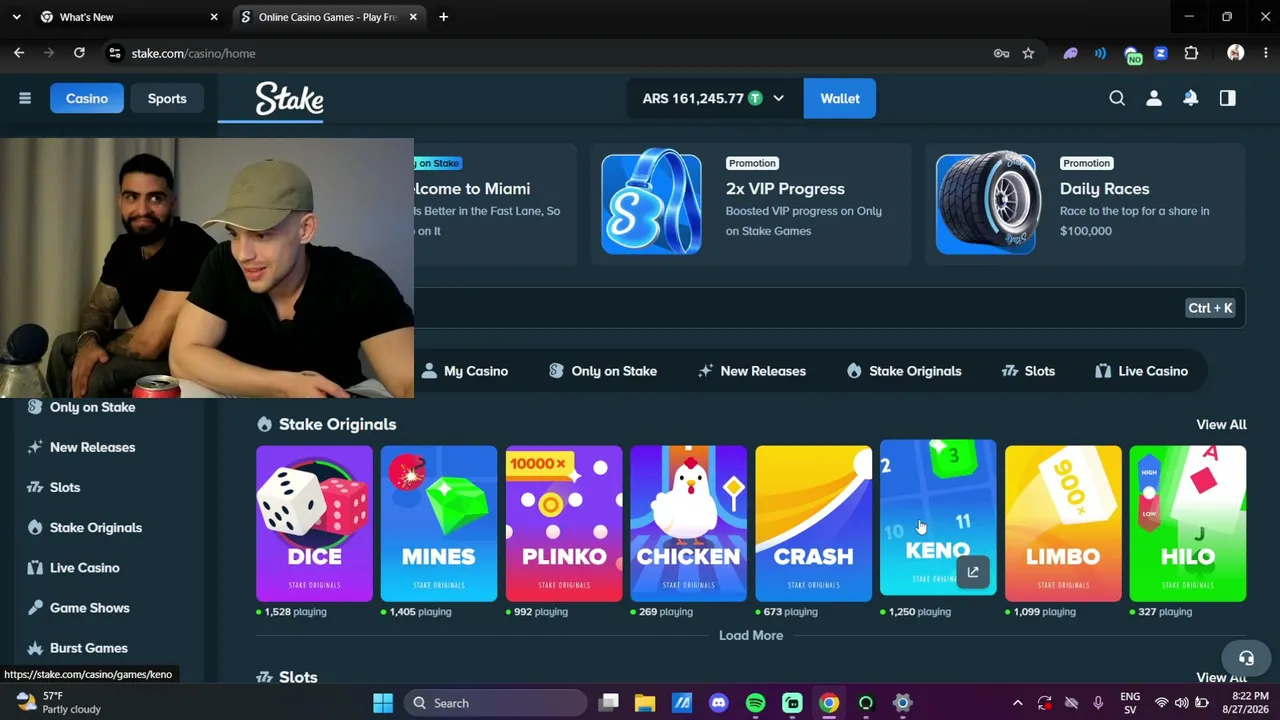The height and width of the screenshot is (720, 1280).
Task: Open the Chicken game card
Action: pyautogui.click(x=689, y=524)
